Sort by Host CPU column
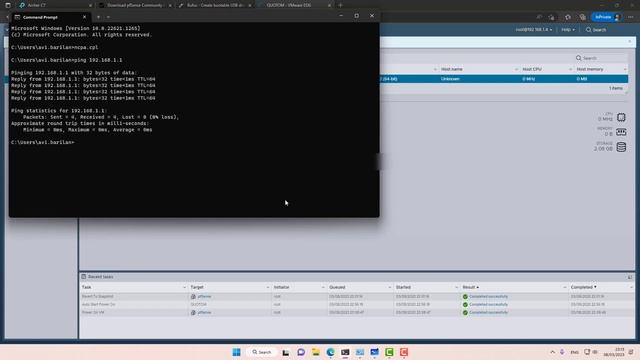640x360 pixels. pyautogui.click(x=532, y=69)
